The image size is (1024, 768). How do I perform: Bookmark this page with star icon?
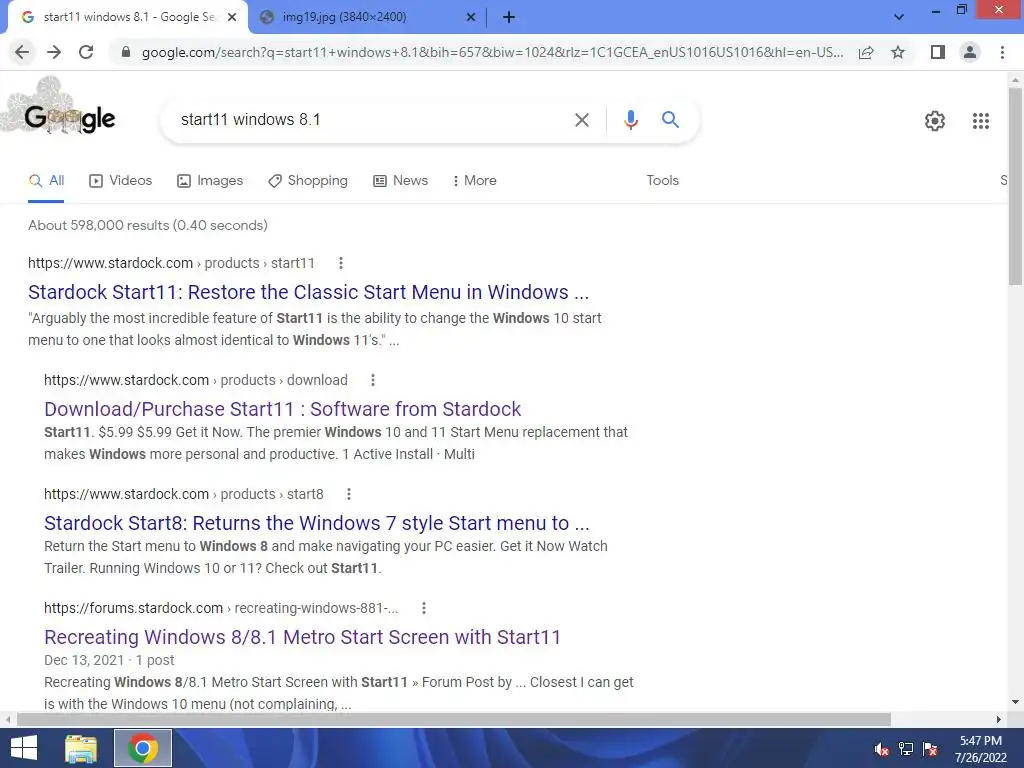[x=898, y=52]
